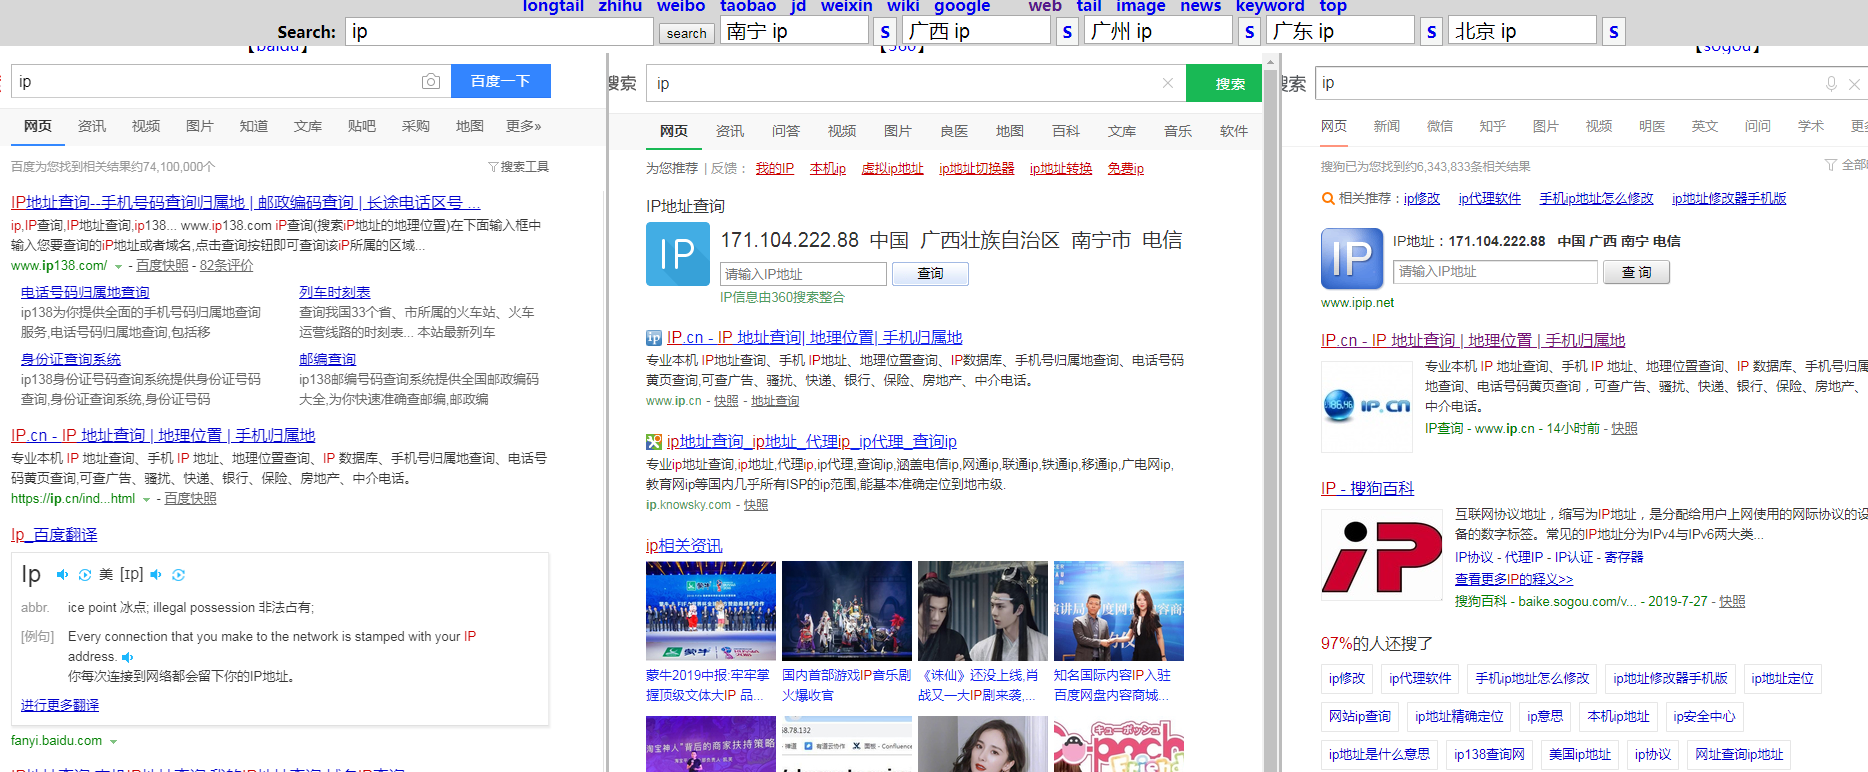Clear the 360 search box with the X icon
Screen dimensions: 1868x772
pyautogui.click(x=1167, y=83)
